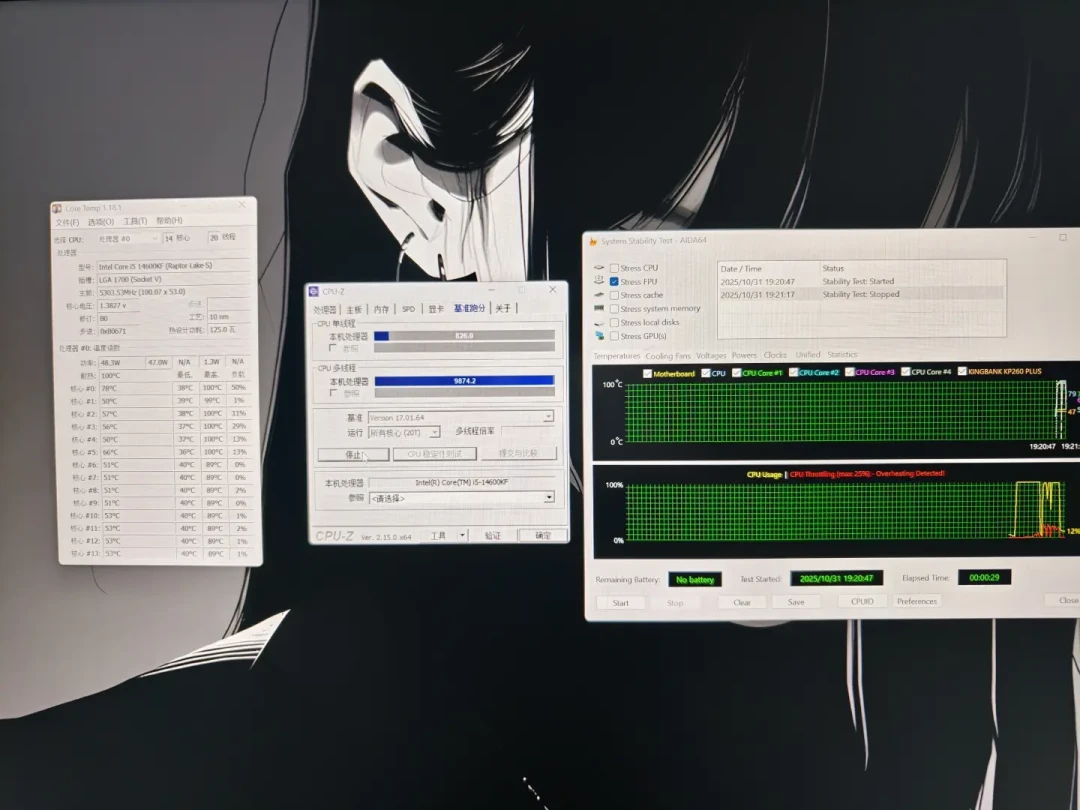Toggle the KINGBANK KP260 PLUS graph checkbox

(962, 371)
